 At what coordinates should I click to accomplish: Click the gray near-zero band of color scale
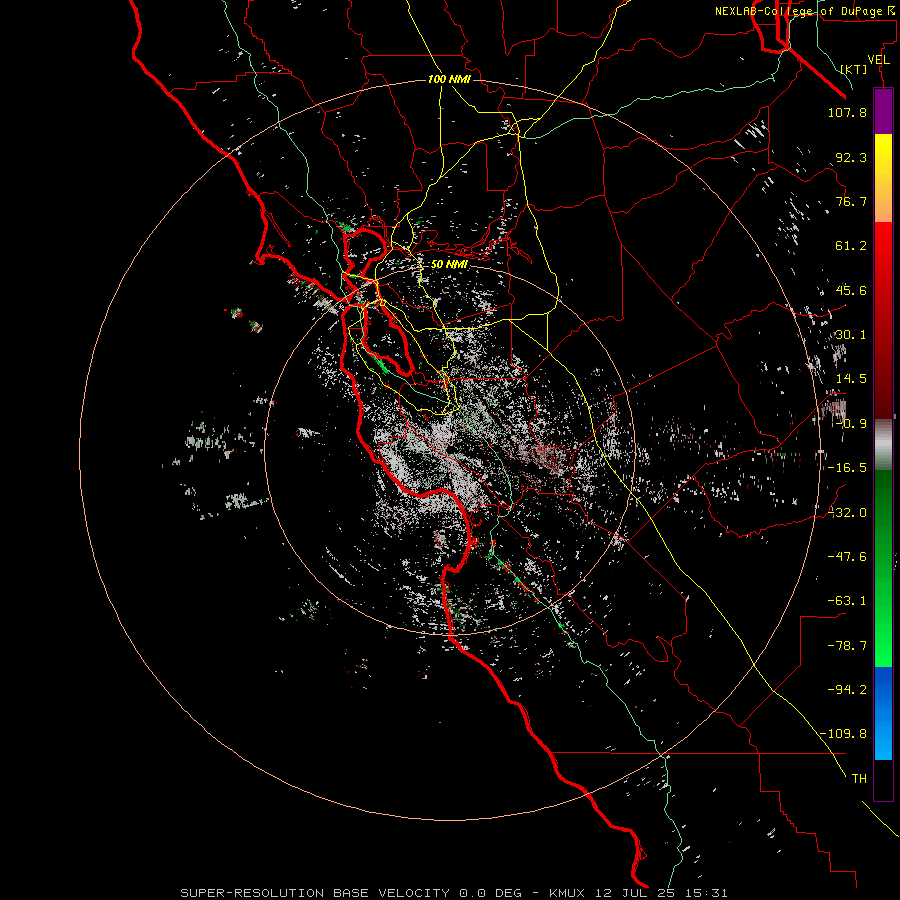883,444
